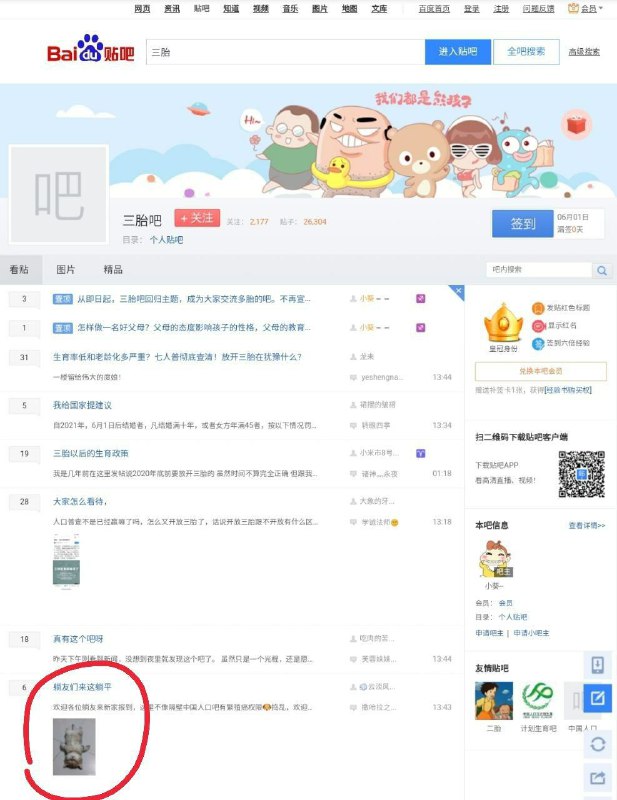Close the pinned posts corner X
The width and height of the screenshot is (617, 800).
(458, 291)
